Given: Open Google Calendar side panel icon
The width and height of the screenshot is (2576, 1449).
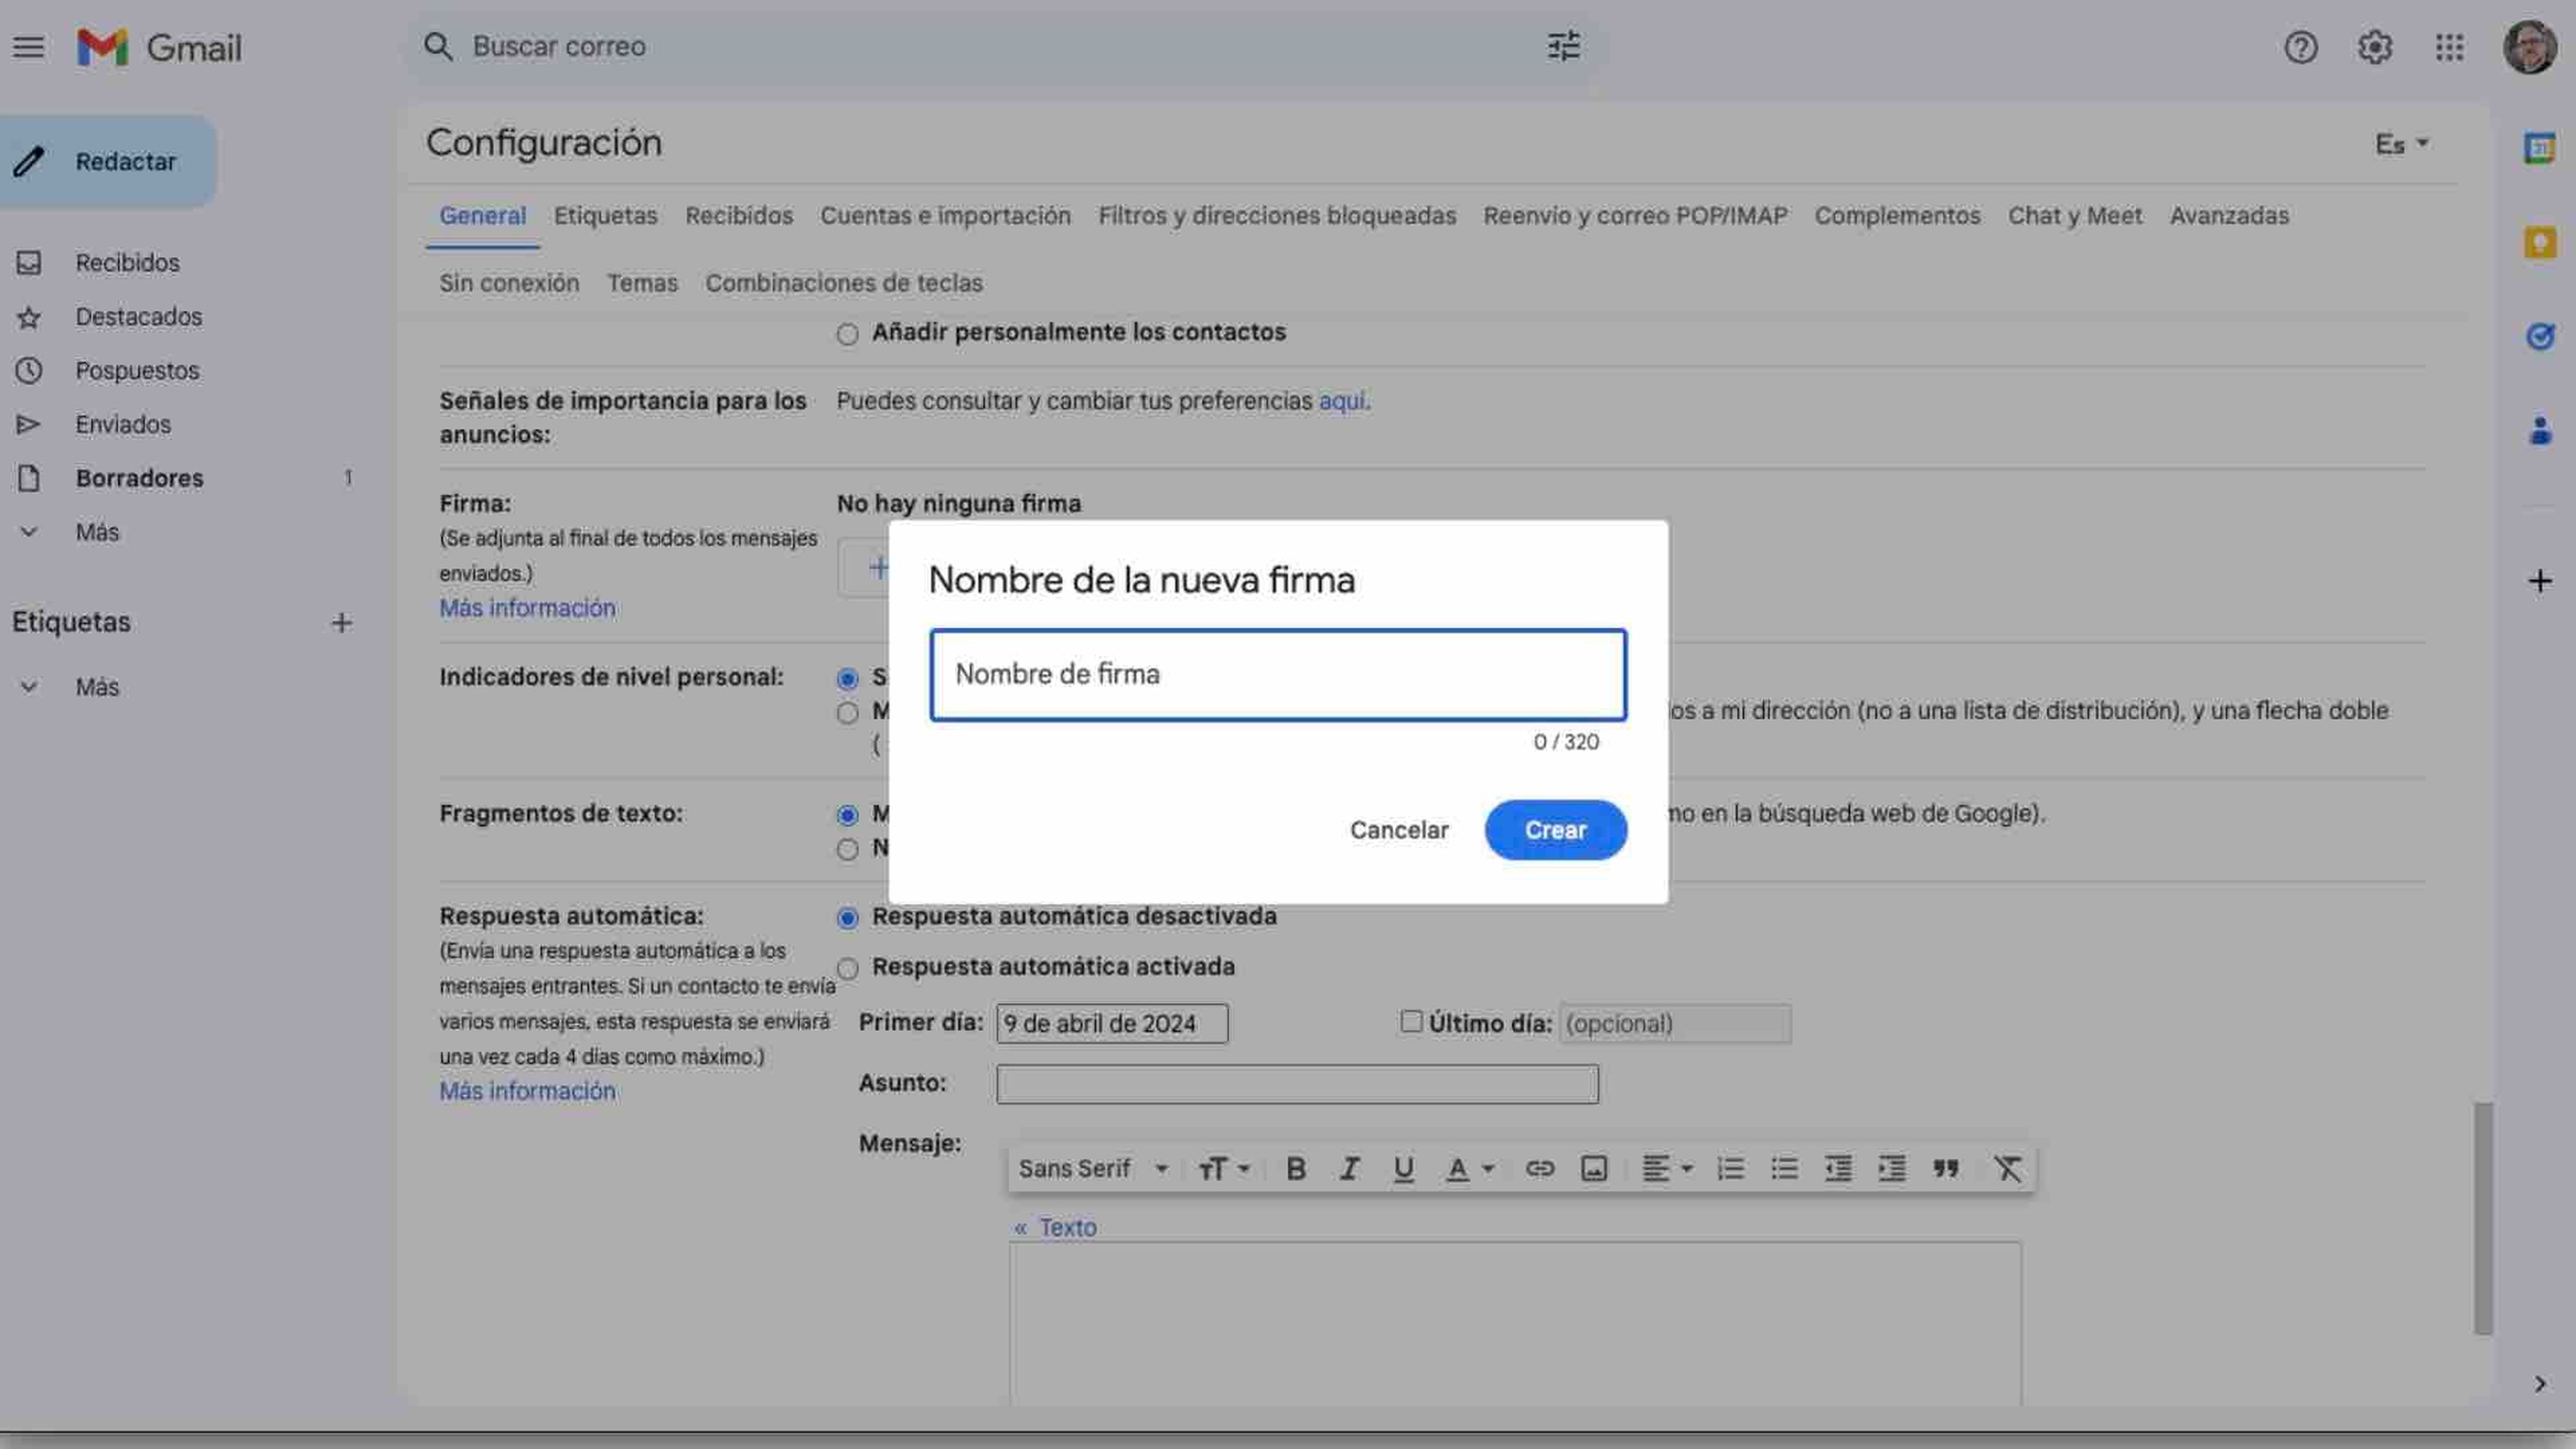Looking at the screenshot, I should point(2539,148).
